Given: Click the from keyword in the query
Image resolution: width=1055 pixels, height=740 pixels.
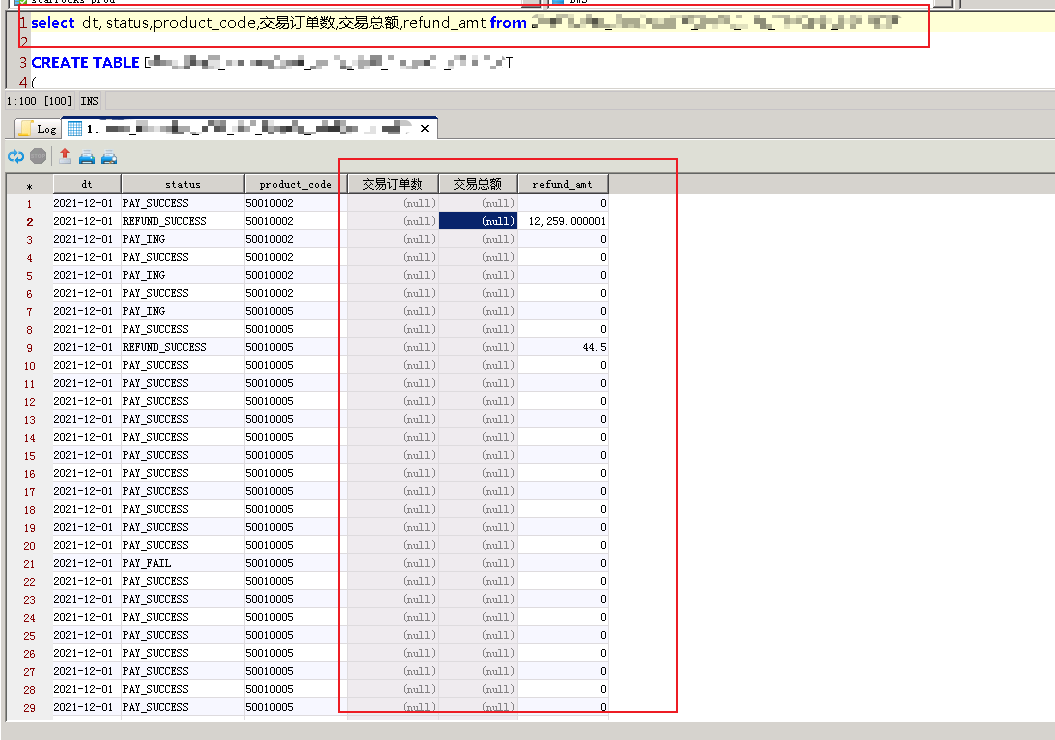Looking at the screenshot, I should click(508, 23).
